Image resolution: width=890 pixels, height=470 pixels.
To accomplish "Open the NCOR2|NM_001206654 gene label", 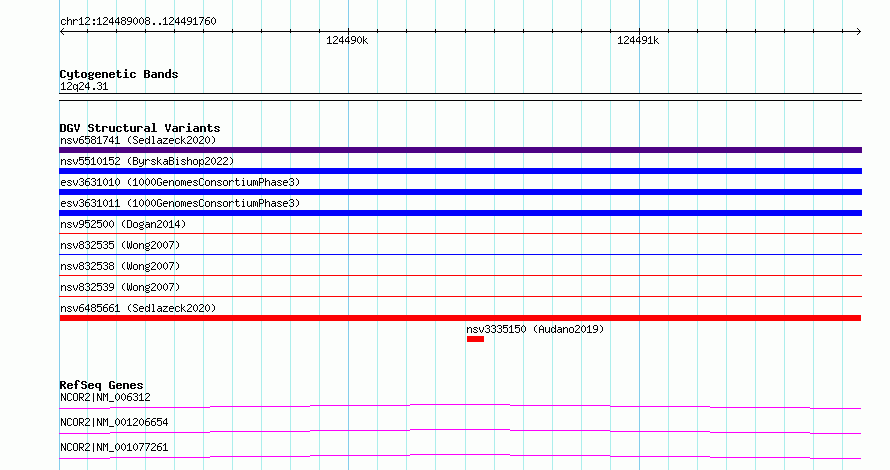I will click(114, 422).
